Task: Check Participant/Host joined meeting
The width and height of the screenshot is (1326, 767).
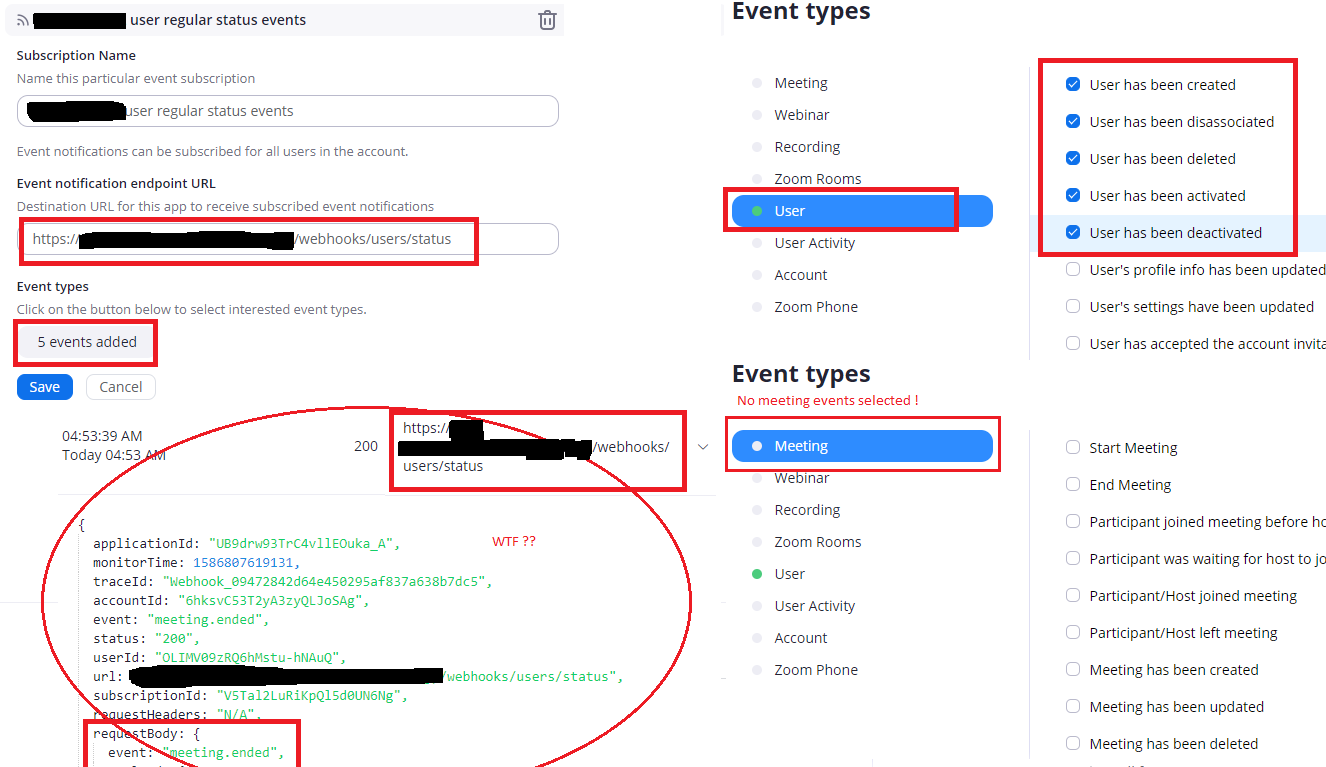Action: pyautogui.click(x=1073, y=596)
